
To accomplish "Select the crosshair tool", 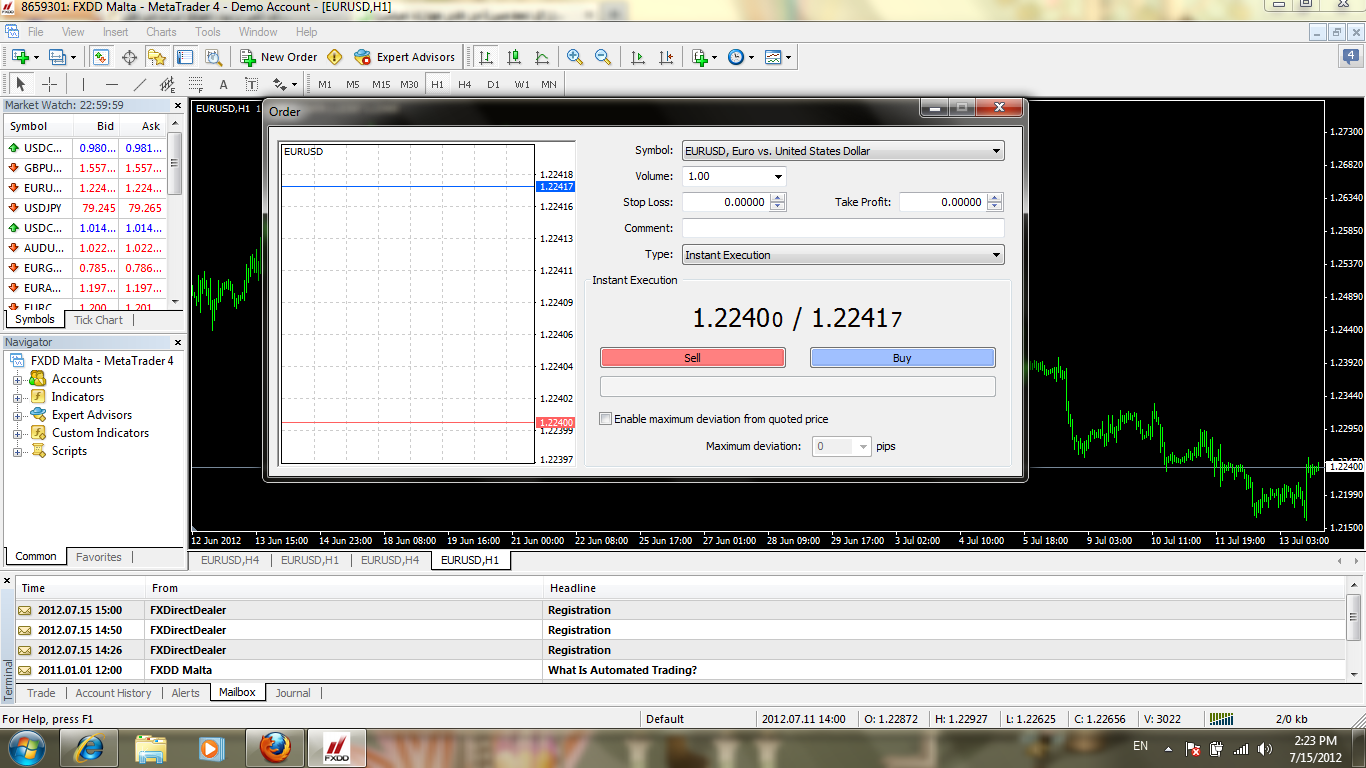I will pyautogui.click(x=49, y=84).
